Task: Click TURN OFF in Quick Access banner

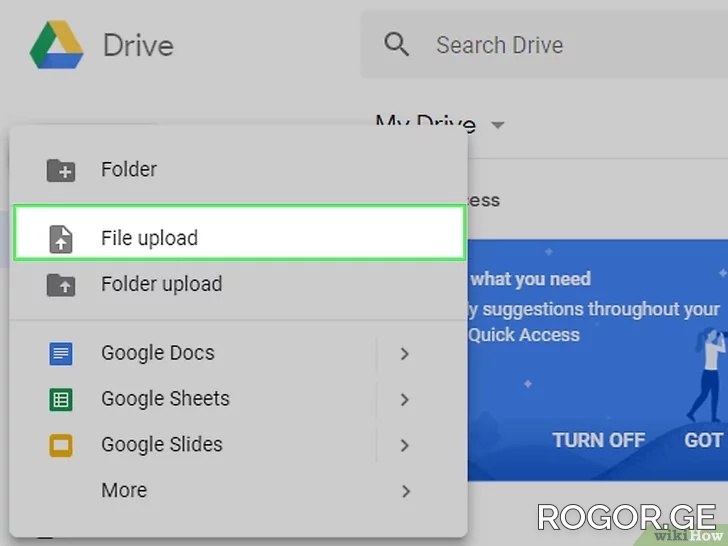Action: [x=598, y=440]
